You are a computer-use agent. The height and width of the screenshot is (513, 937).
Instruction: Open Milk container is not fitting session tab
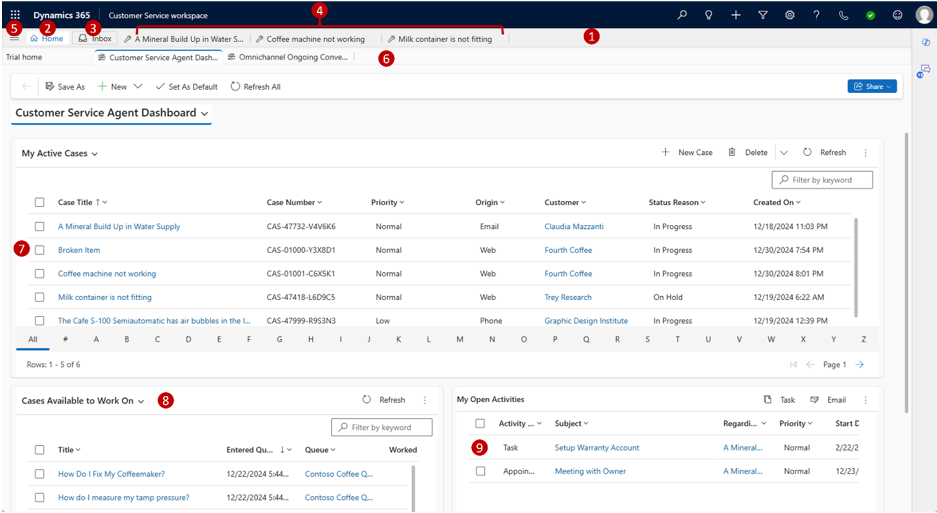[440, 39]
